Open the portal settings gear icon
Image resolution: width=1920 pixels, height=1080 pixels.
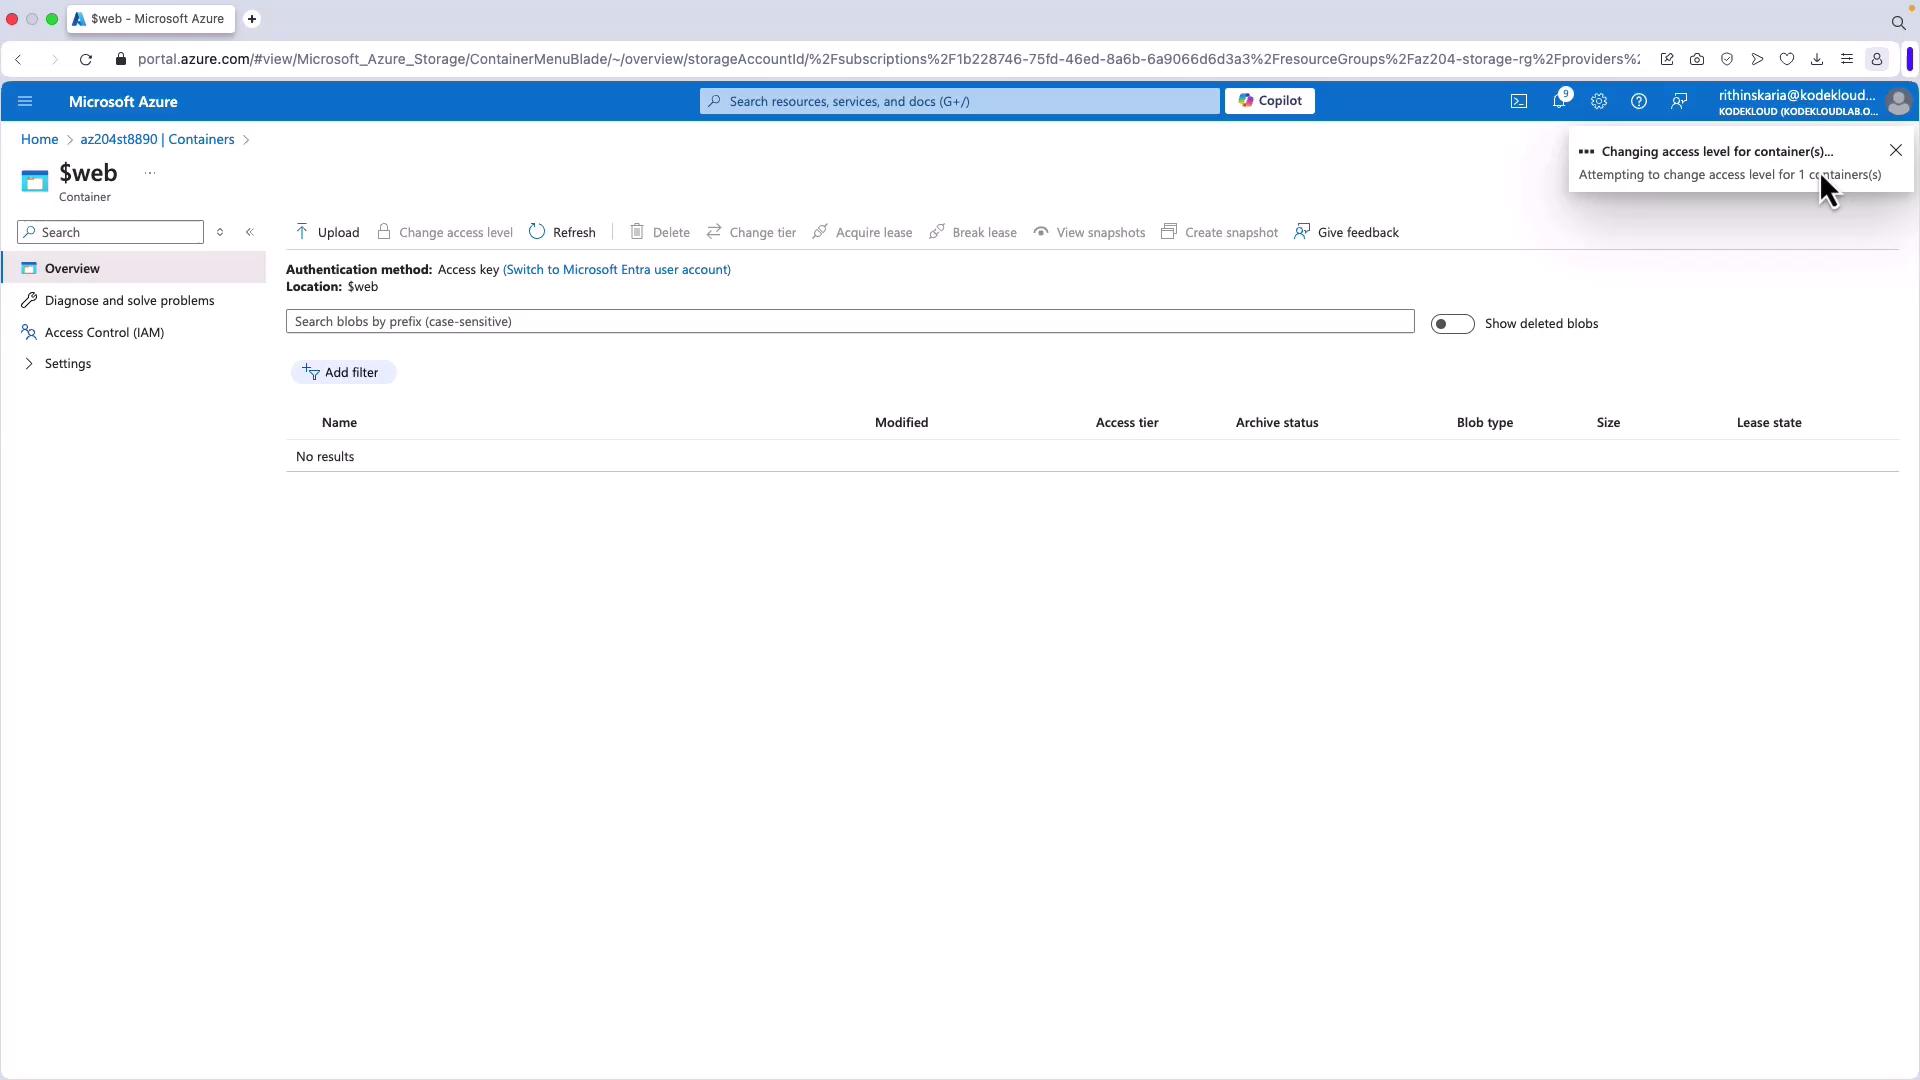coord(1598,101)
